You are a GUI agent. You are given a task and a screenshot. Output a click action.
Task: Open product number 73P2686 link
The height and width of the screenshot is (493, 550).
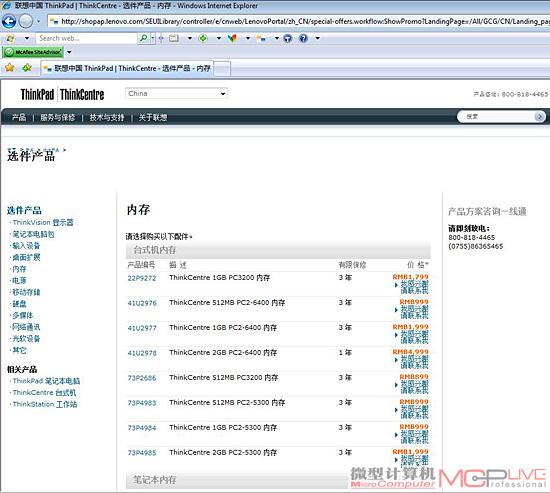pos(142,378)
